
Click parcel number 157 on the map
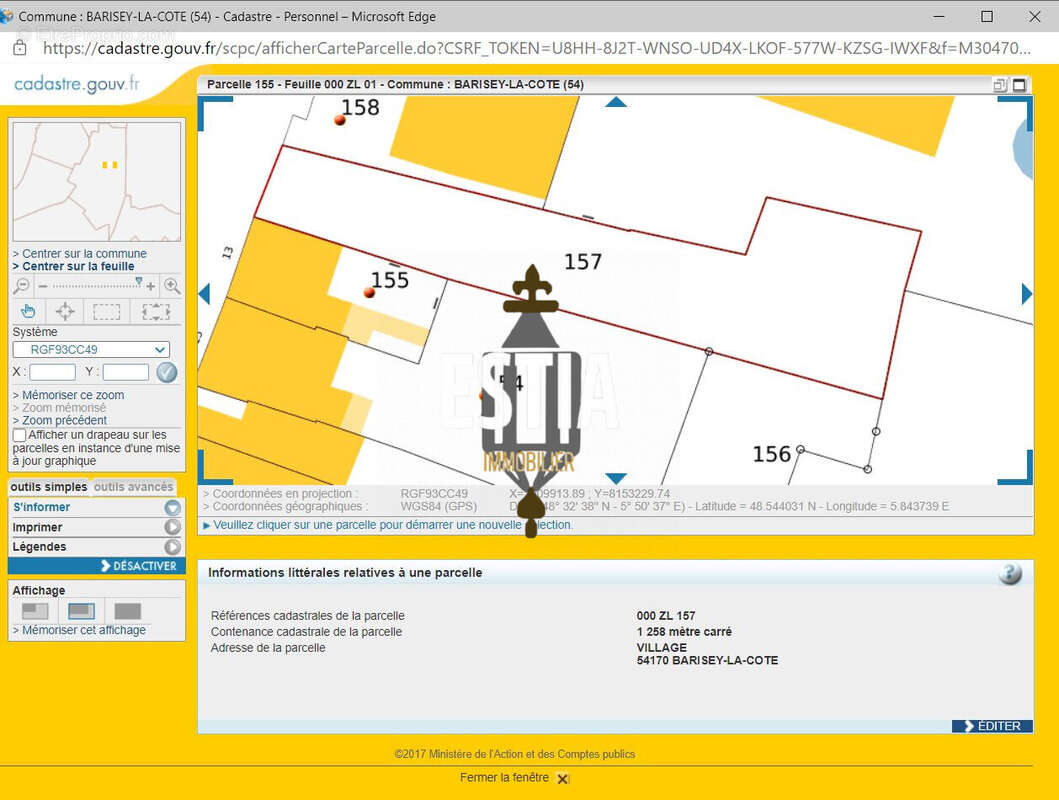[x=583, y=261]
